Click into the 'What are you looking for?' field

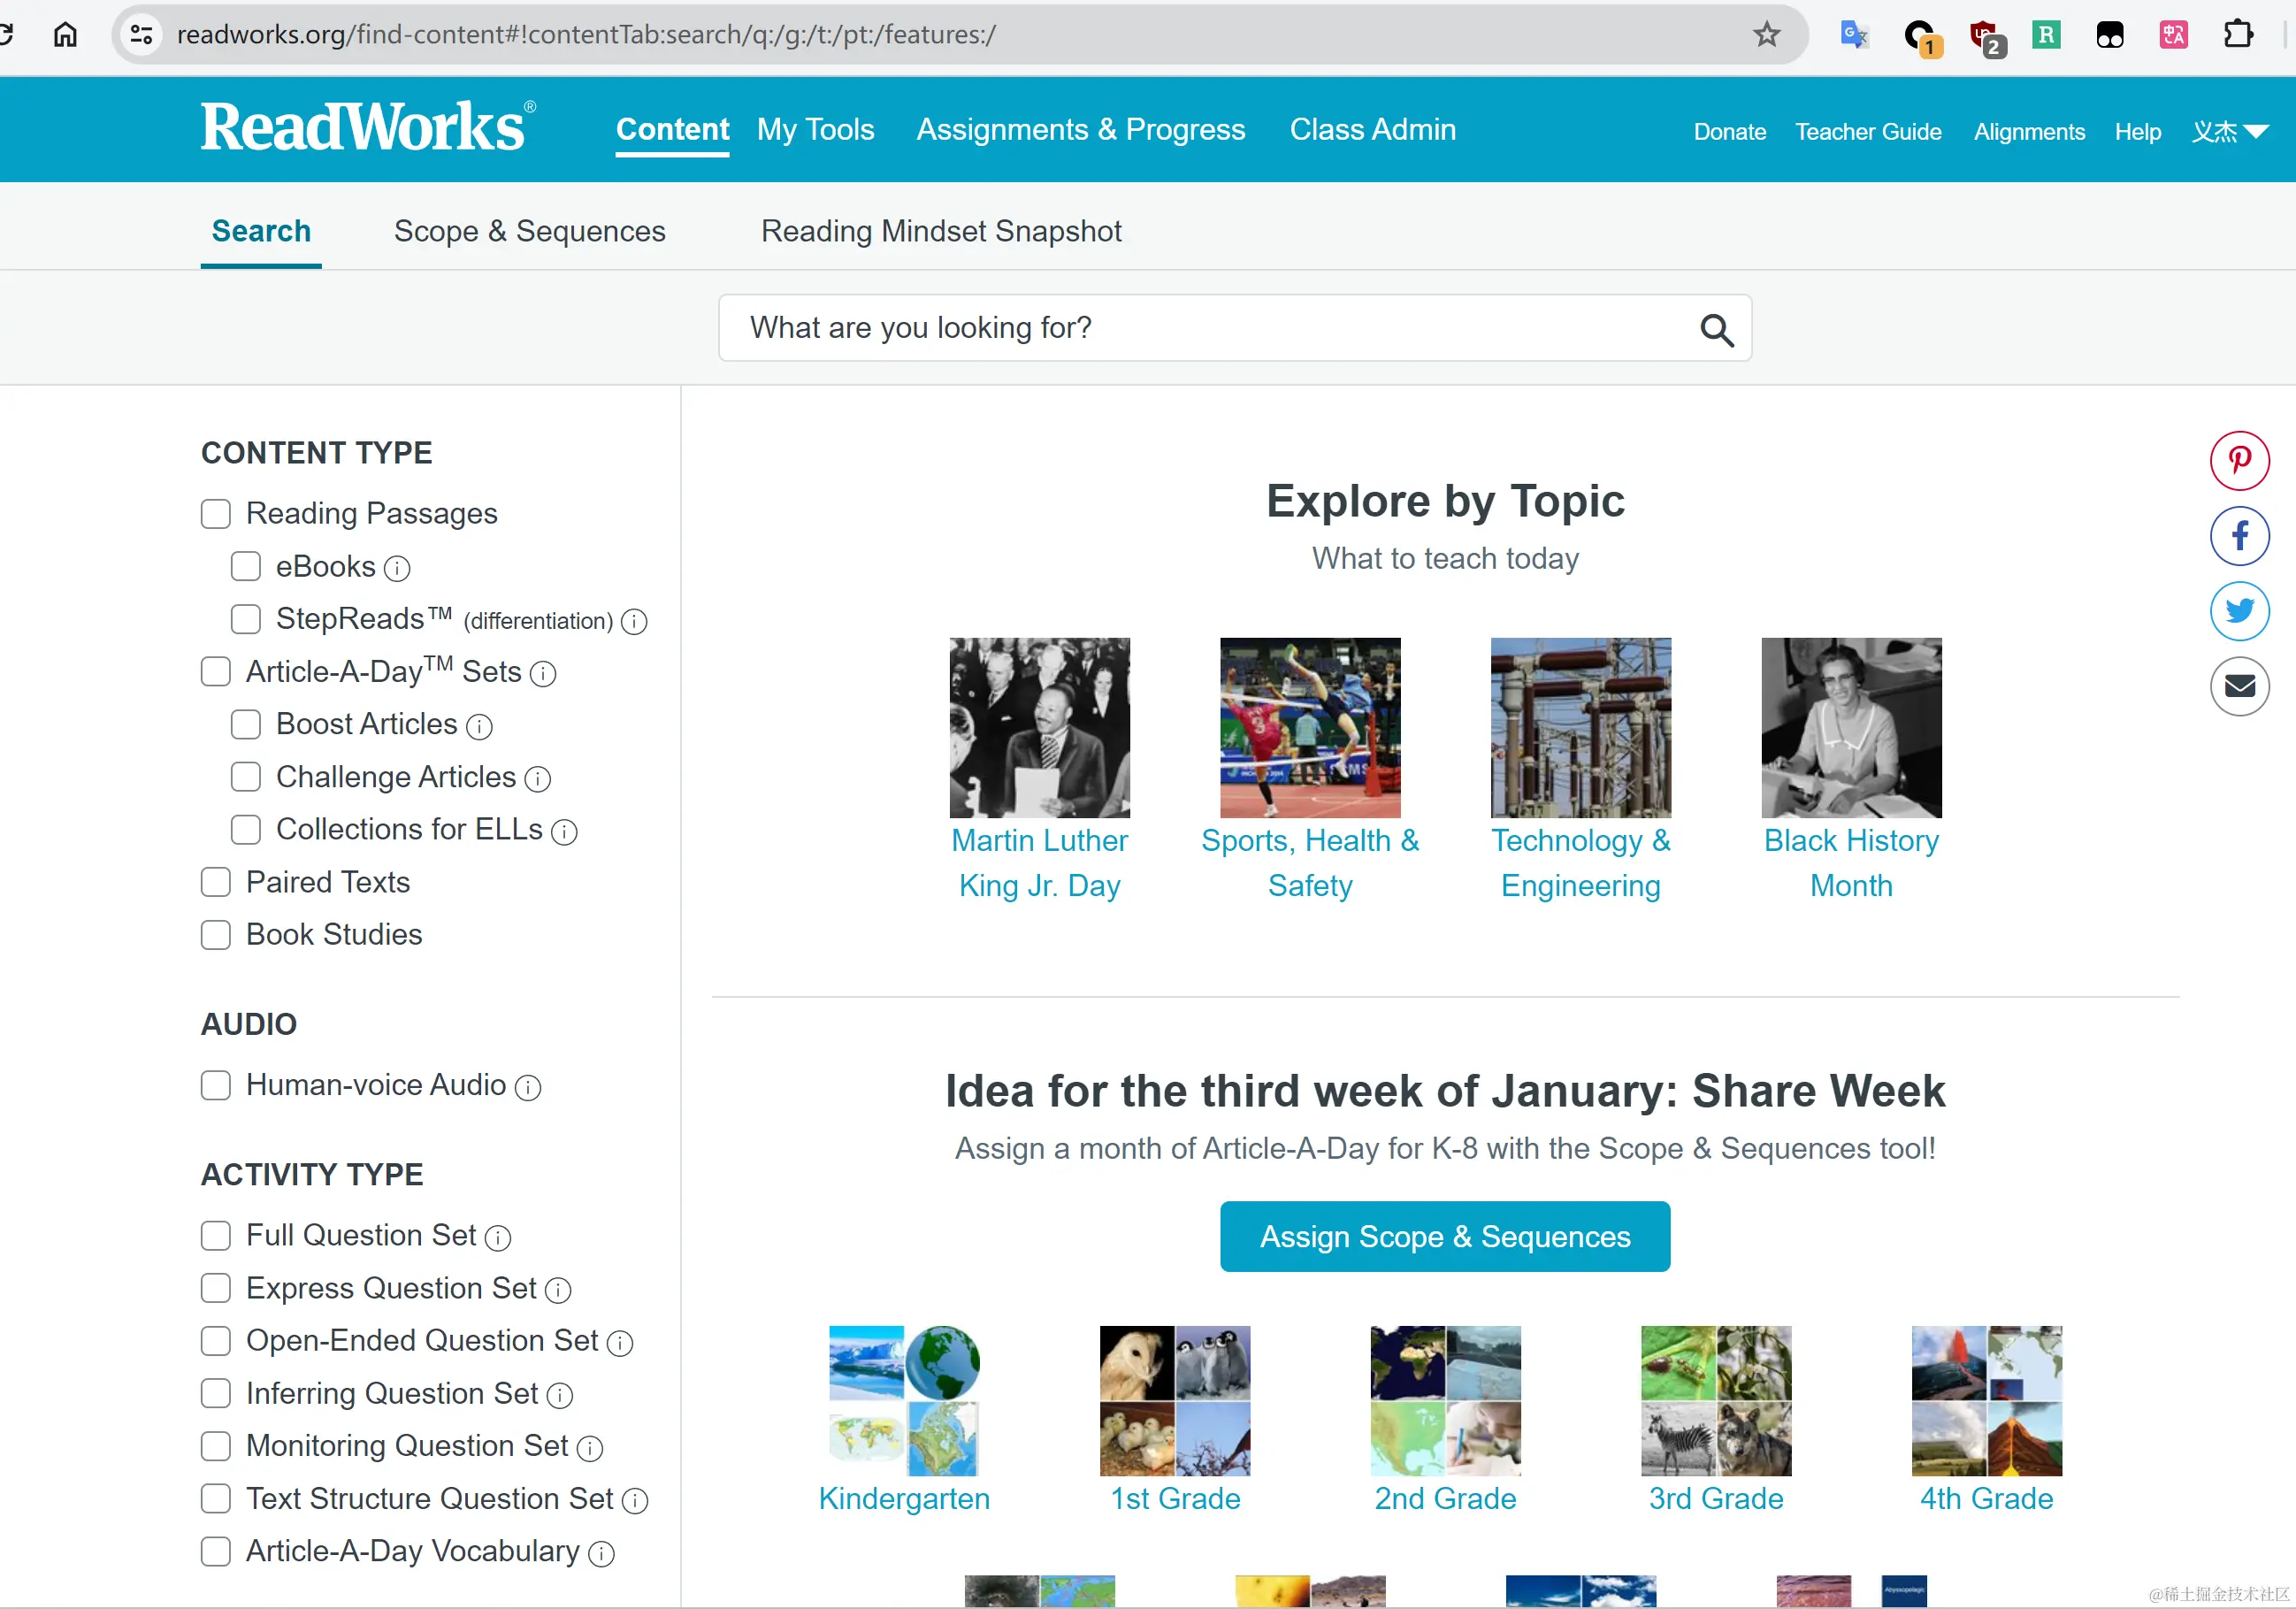1200,328
